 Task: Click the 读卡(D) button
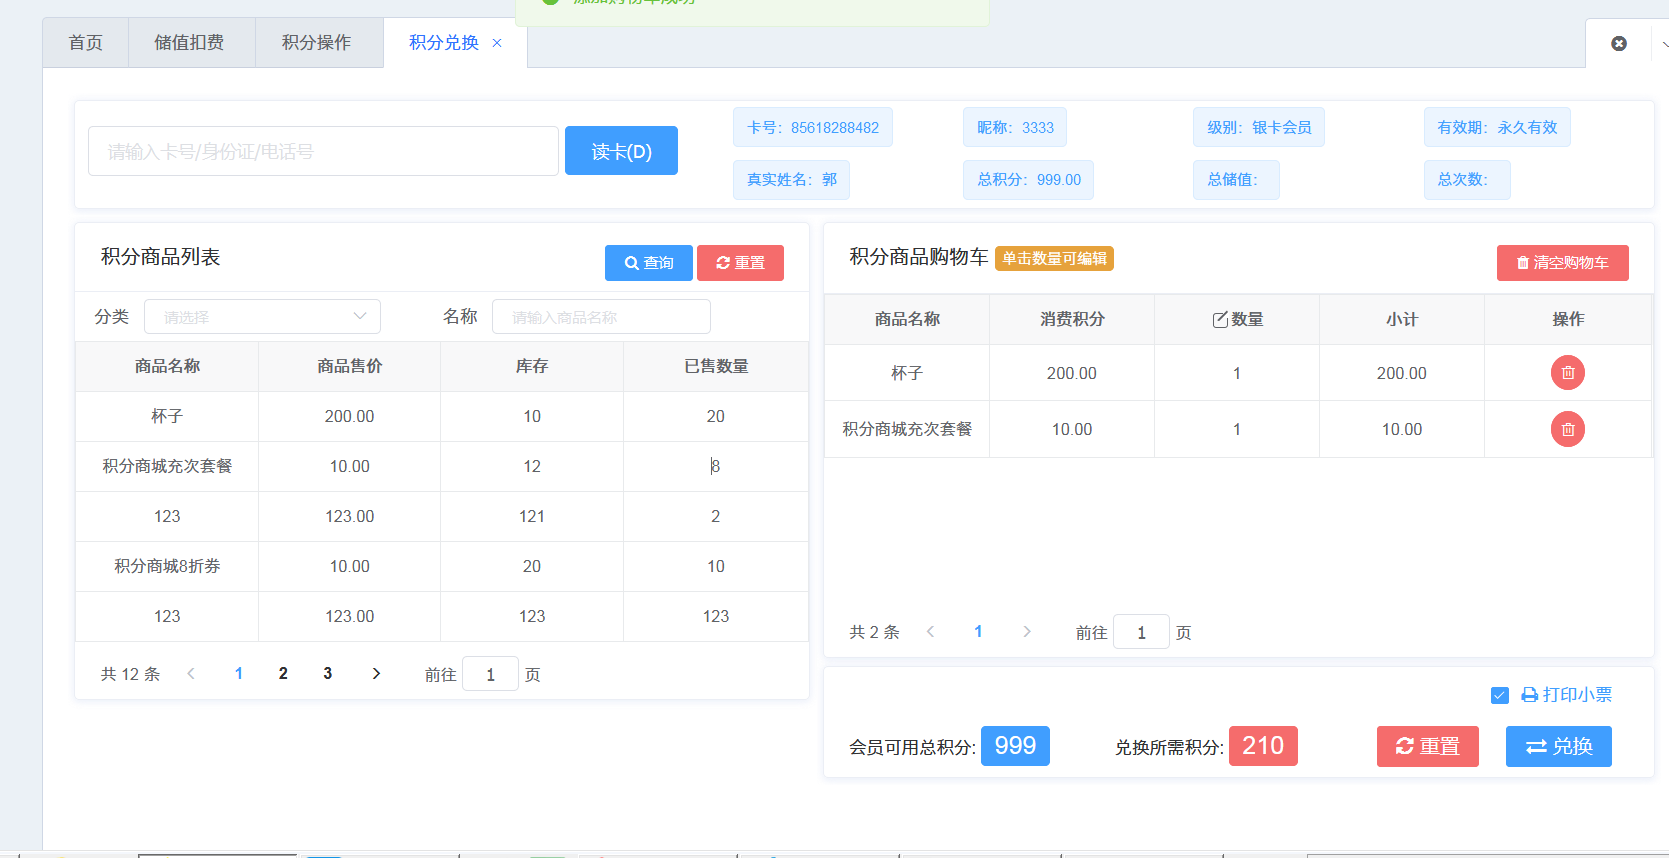coord(621,151)
